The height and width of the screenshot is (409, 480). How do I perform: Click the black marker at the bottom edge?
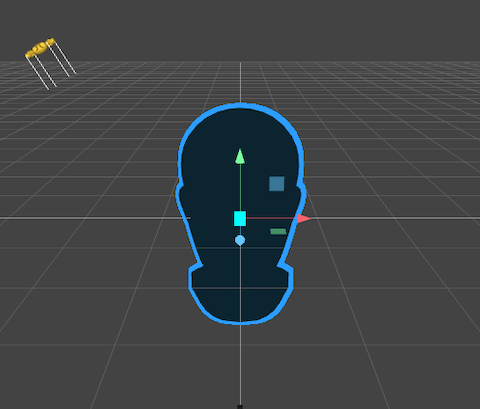240,407
